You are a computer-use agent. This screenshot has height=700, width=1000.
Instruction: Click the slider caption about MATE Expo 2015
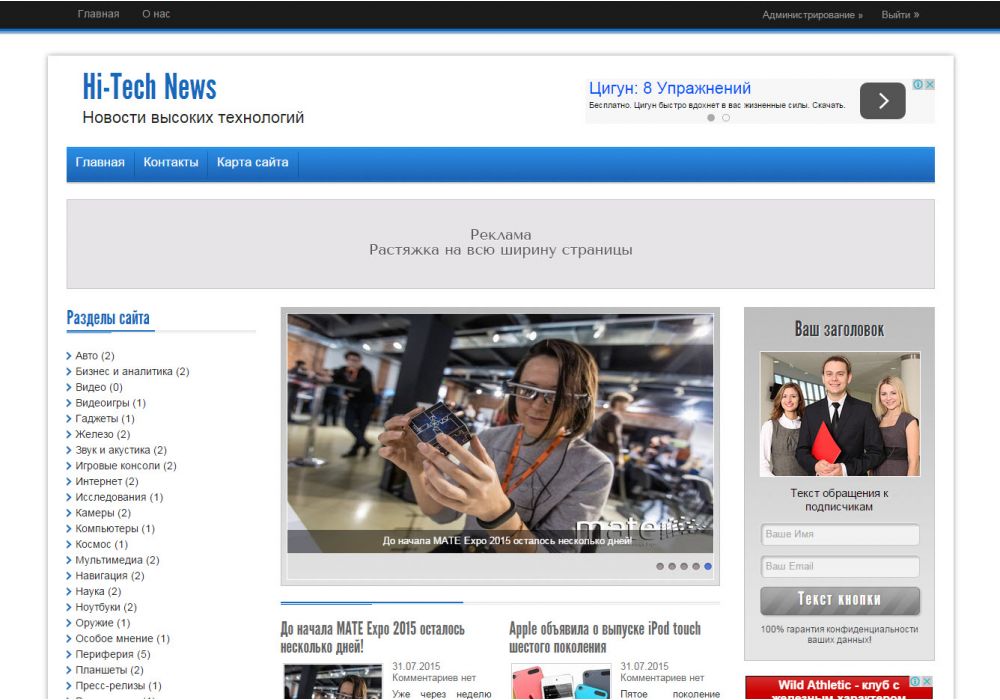pos(507,541)
